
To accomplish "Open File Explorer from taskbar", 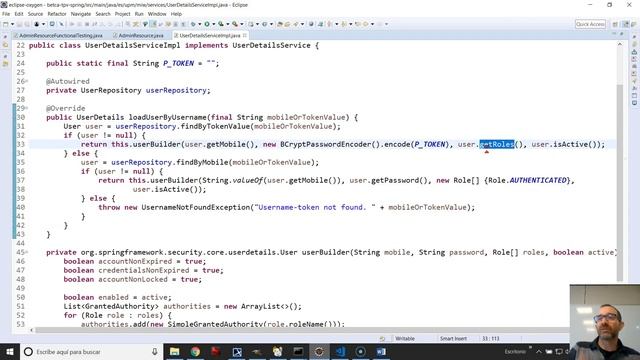I will coord(174,351).
